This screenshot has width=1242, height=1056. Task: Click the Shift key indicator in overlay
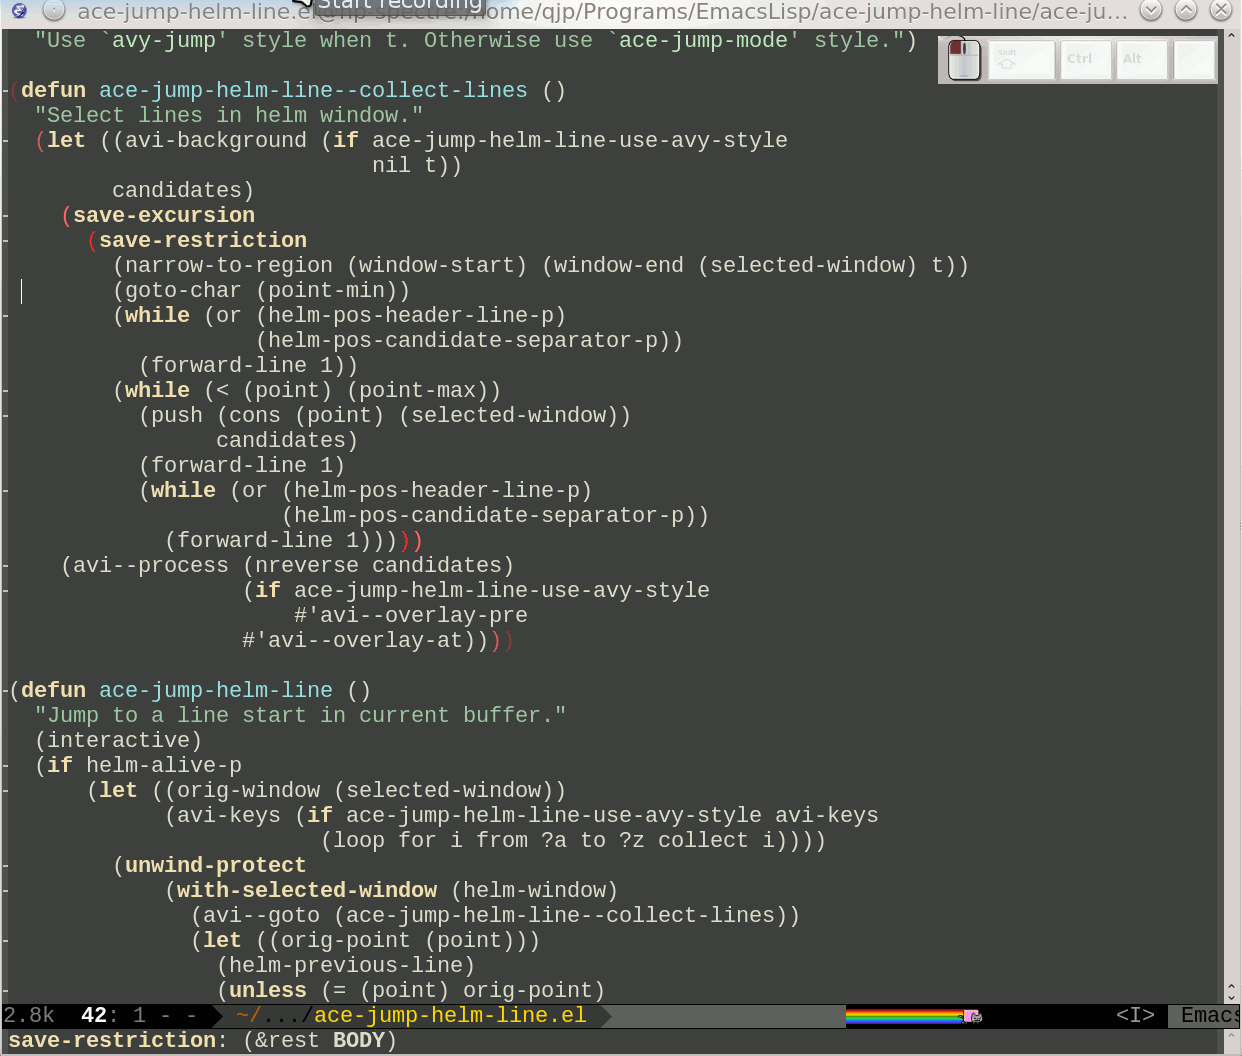click(1021, 60)
